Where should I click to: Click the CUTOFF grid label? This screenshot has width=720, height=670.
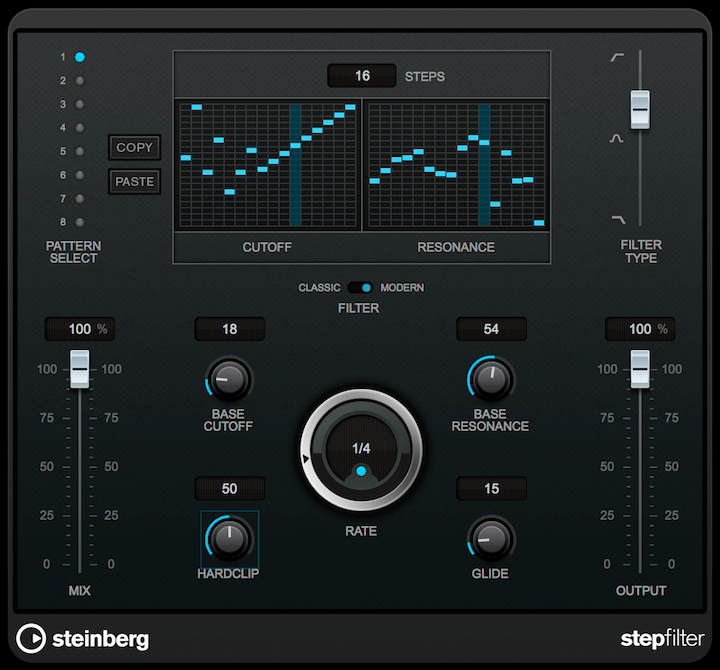tap(267, 248)
